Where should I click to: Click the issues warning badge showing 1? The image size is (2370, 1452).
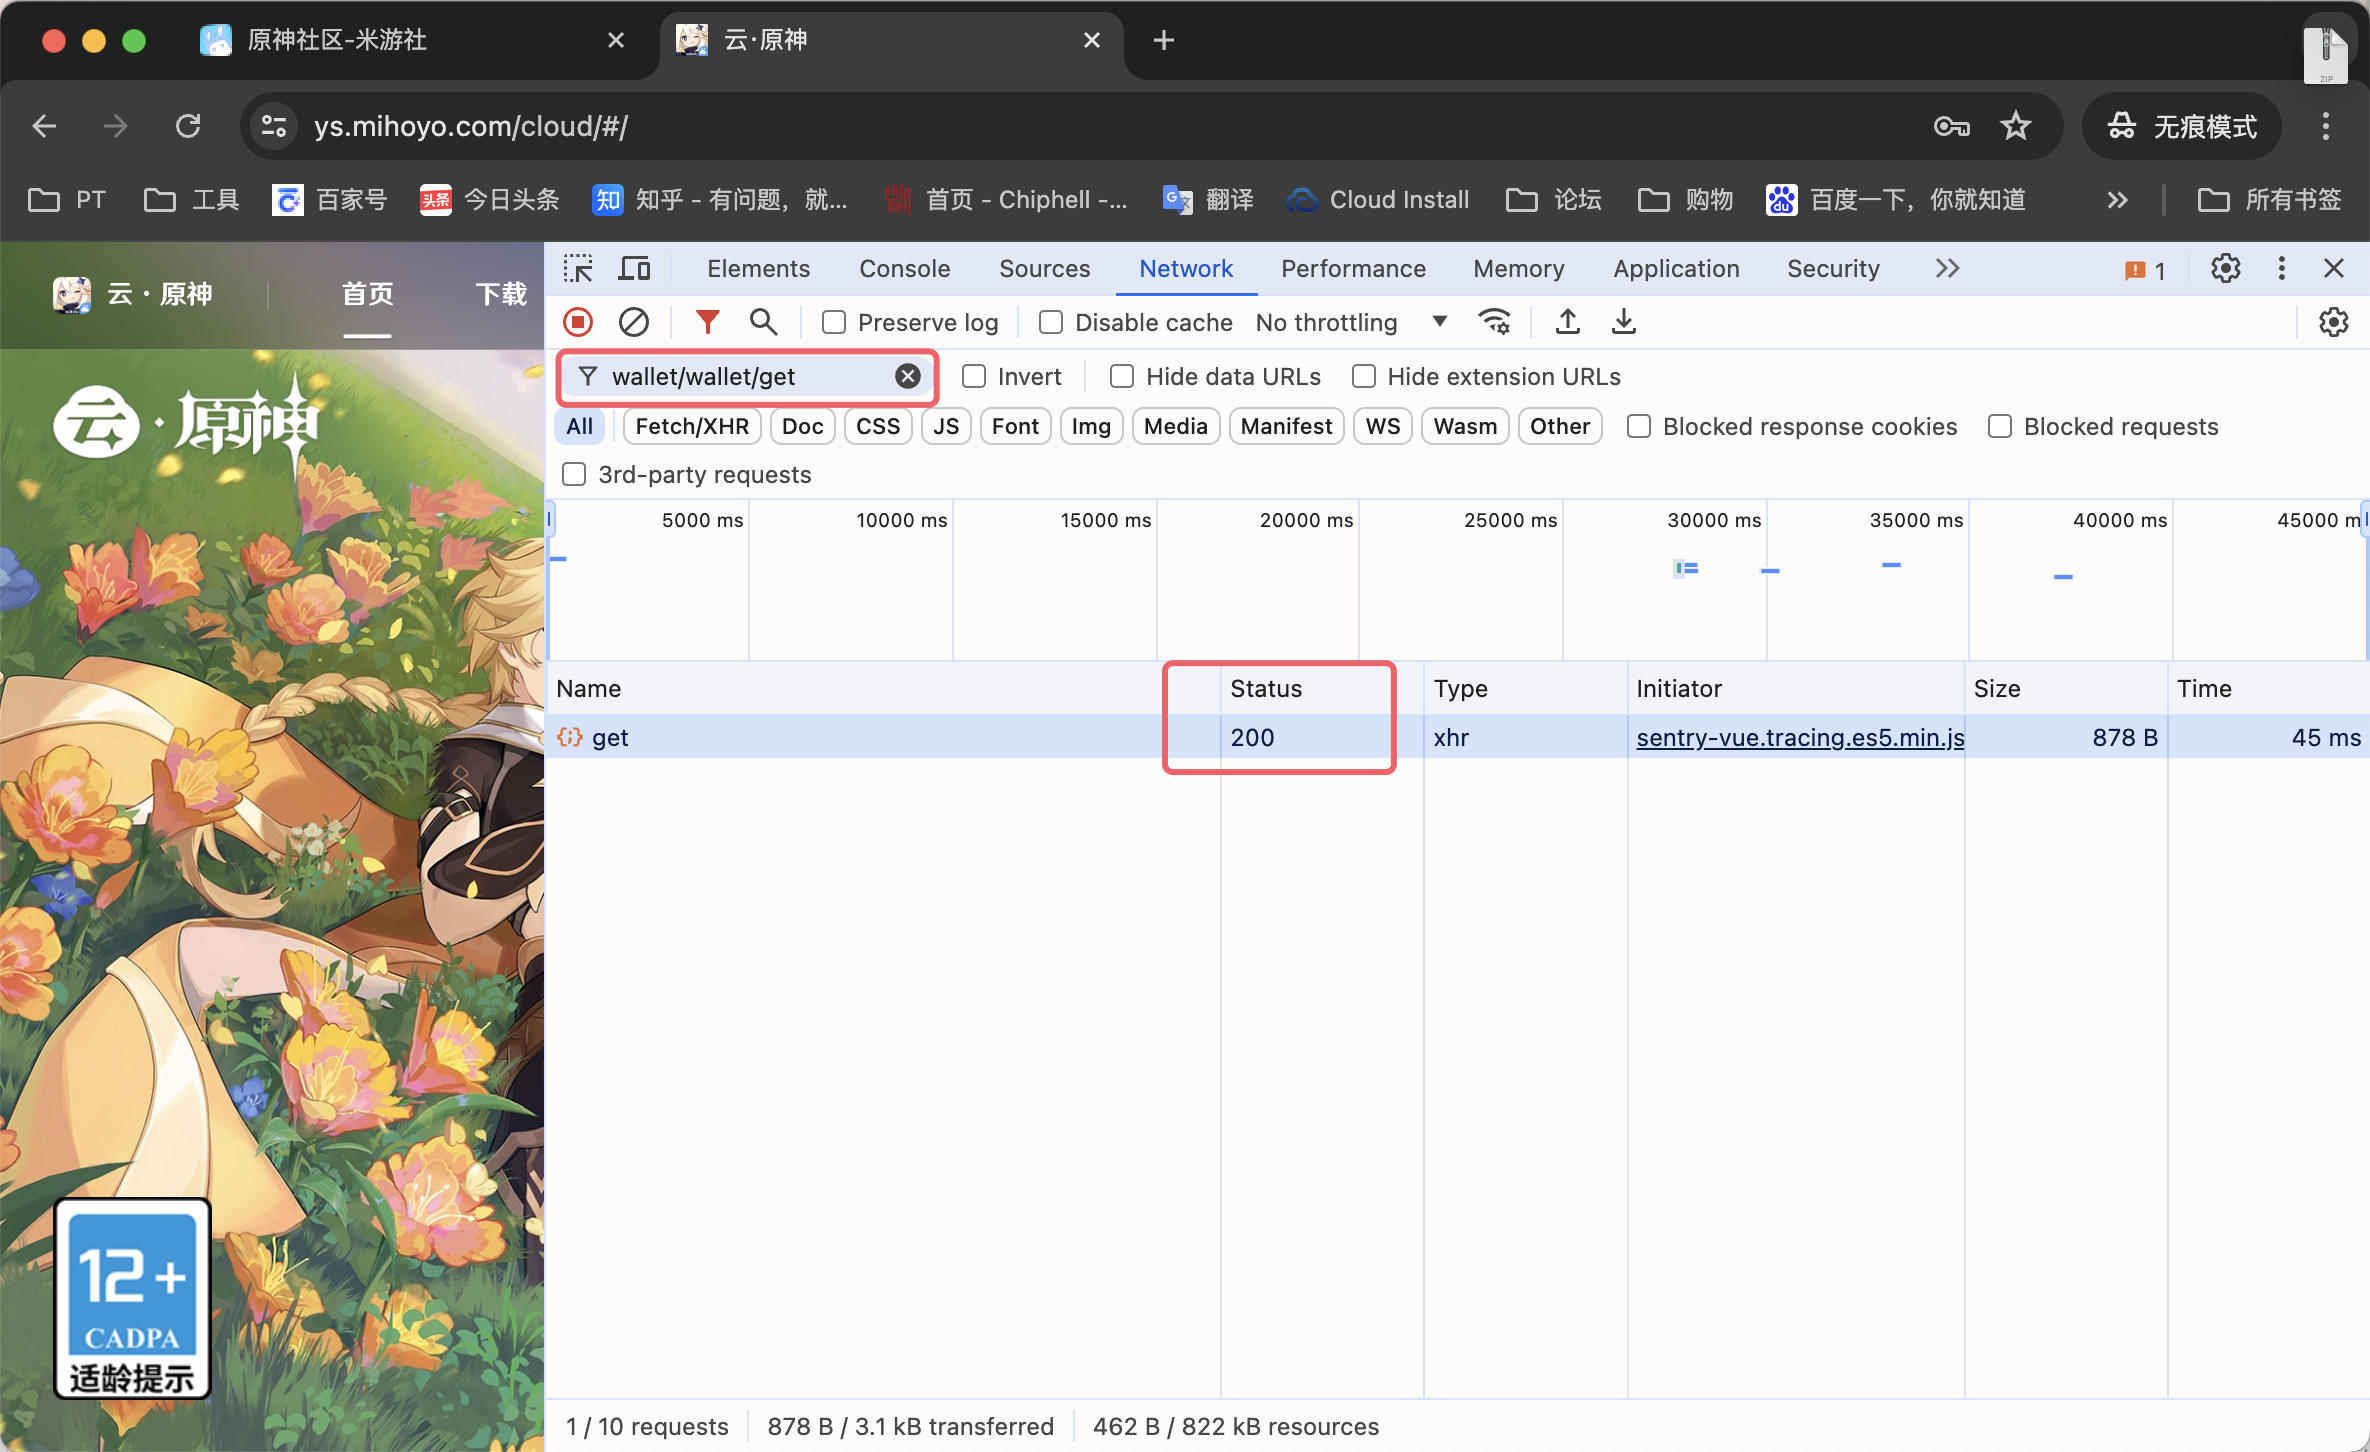pos(2145,270)
